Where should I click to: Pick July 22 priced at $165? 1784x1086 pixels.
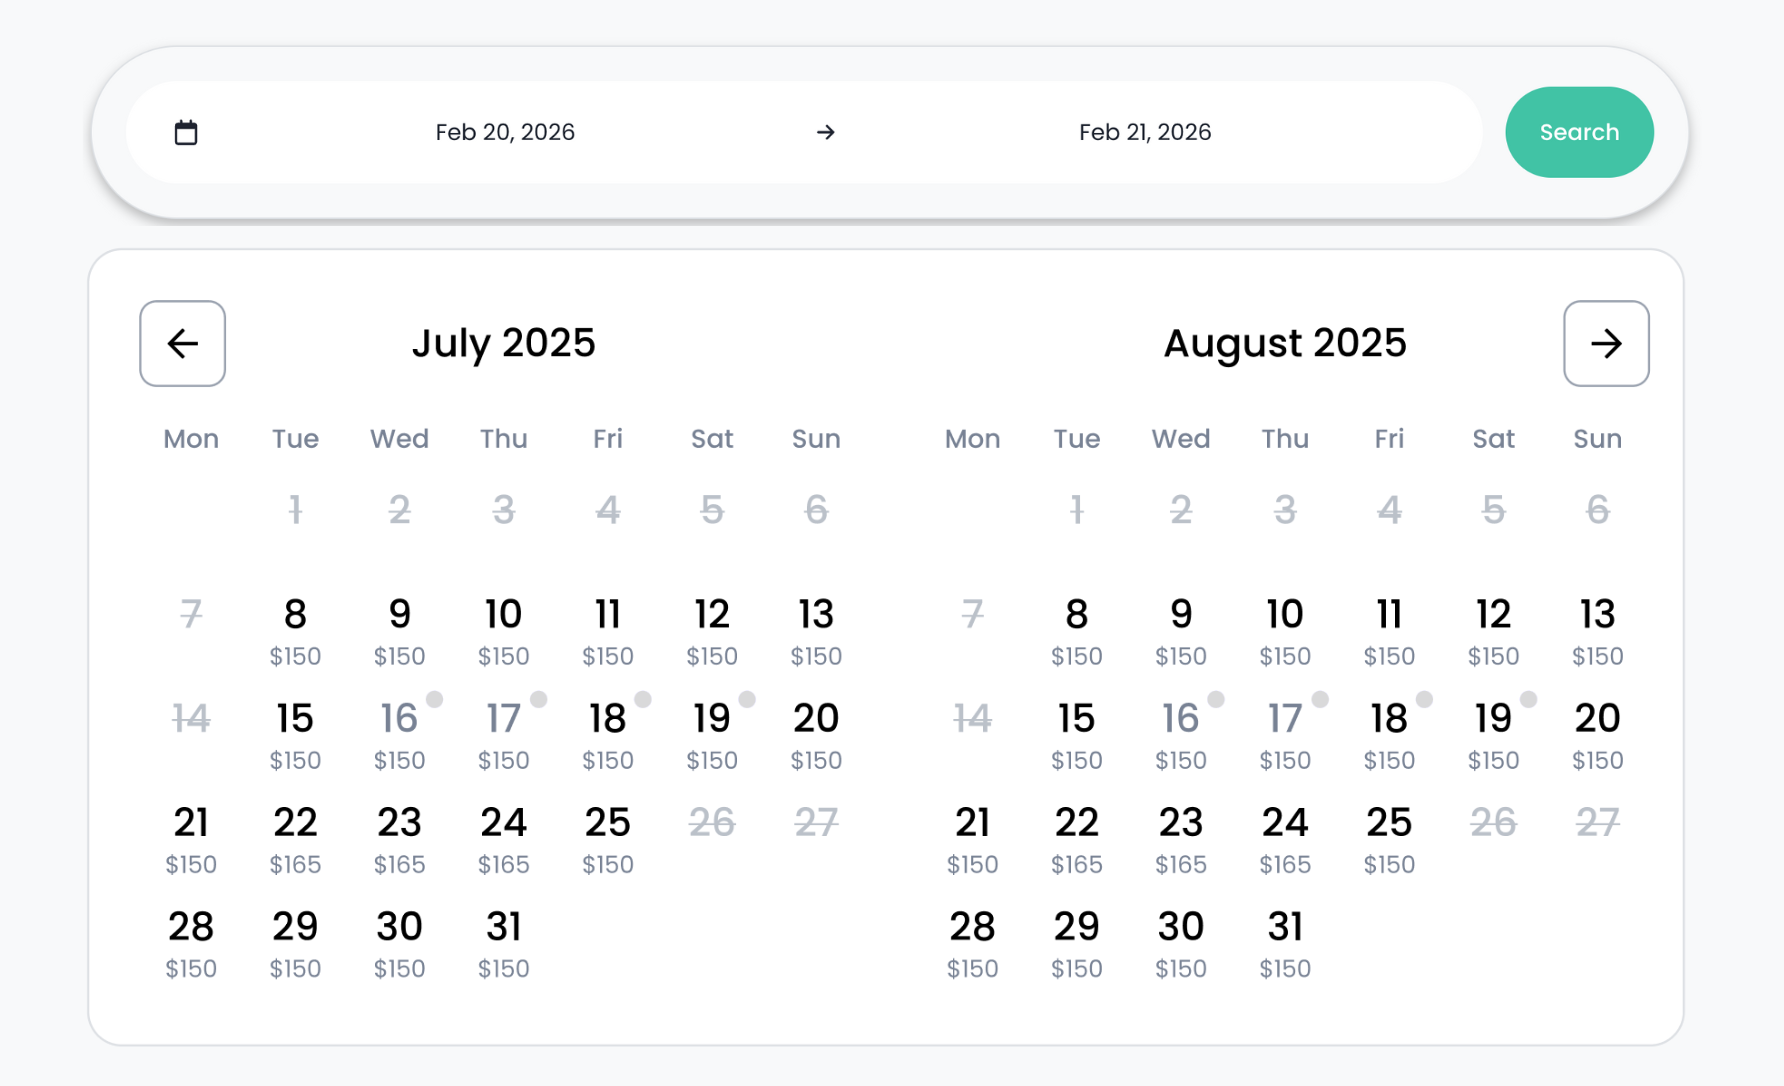click(295, 838)
